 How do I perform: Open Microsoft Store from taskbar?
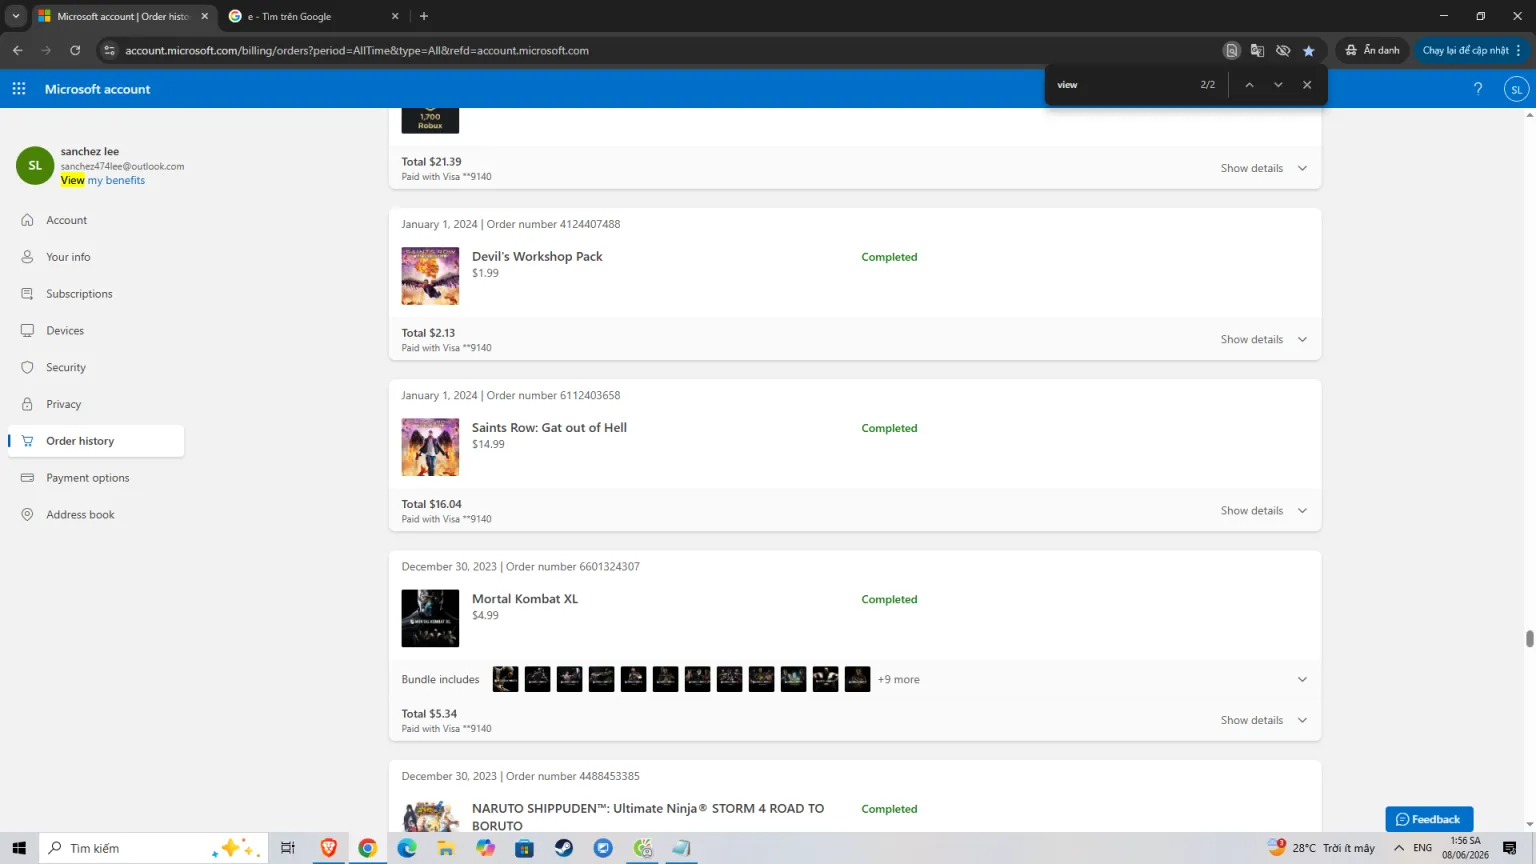coord(525,848)
